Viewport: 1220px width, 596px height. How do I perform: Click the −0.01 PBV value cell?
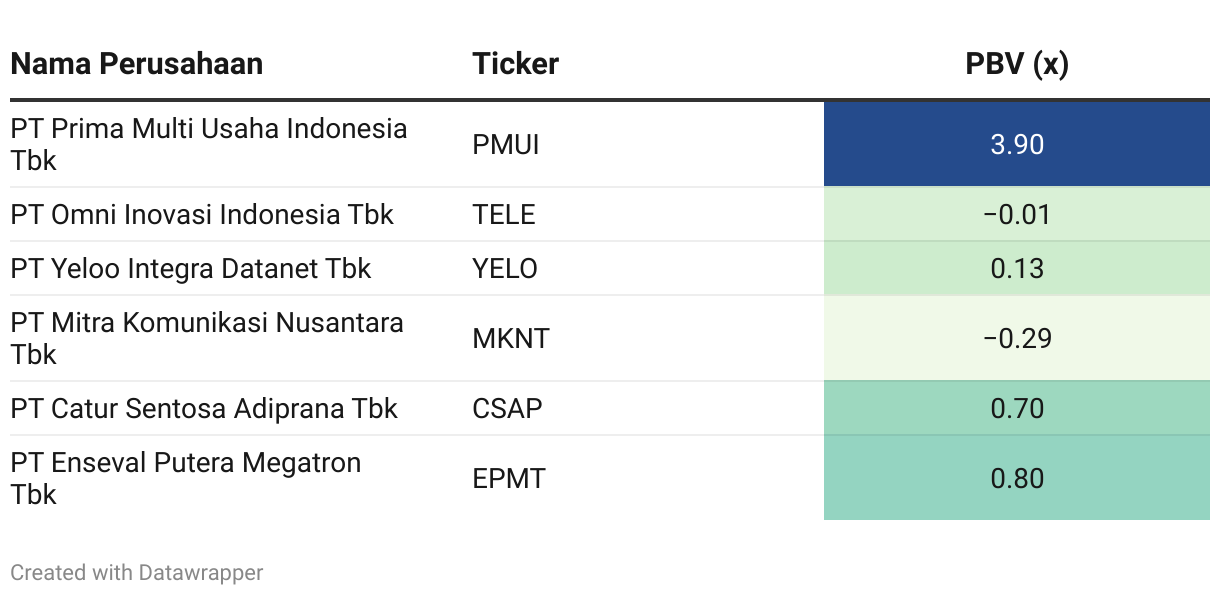click(1016, 214)
